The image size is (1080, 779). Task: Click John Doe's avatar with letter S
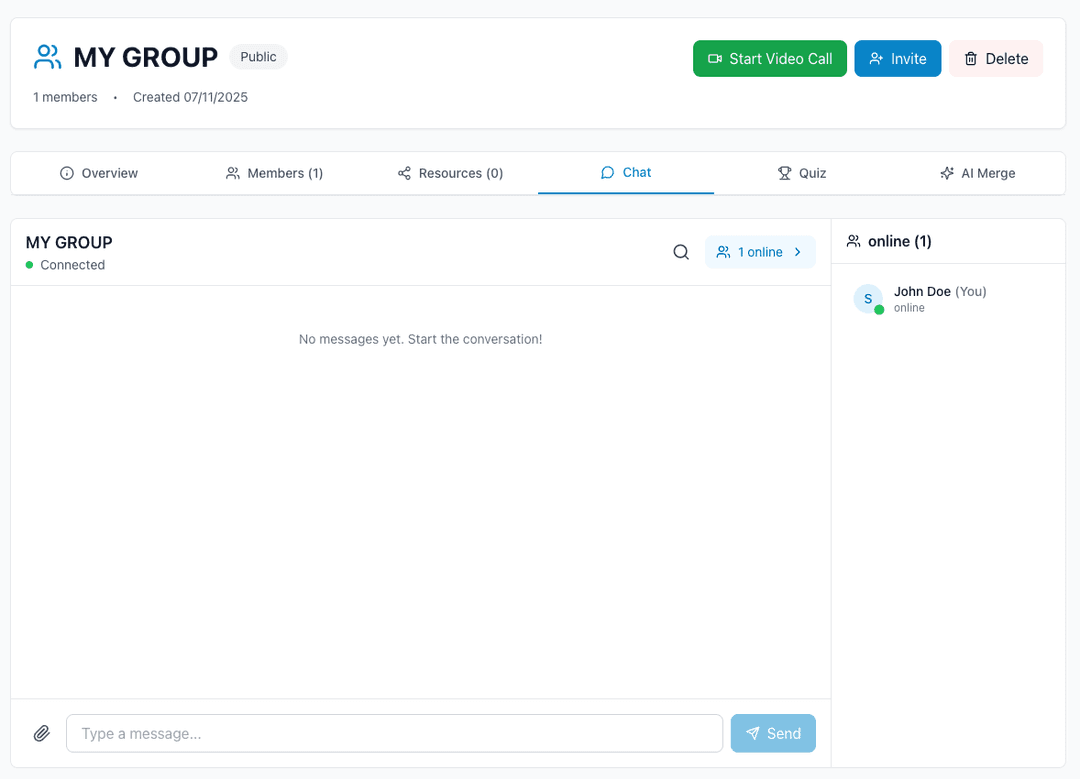pyautogui.click(x=868, y=299)
